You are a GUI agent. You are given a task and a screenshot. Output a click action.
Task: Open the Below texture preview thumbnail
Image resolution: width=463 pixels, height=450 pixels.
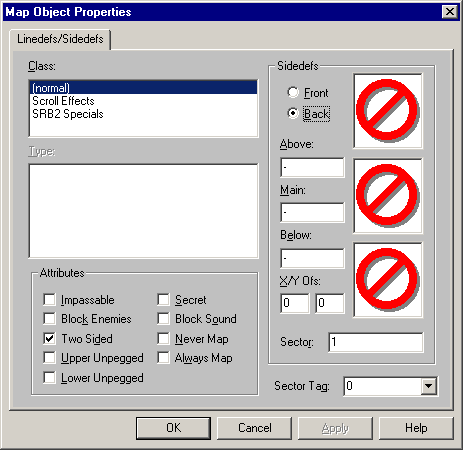pos(388,280)
